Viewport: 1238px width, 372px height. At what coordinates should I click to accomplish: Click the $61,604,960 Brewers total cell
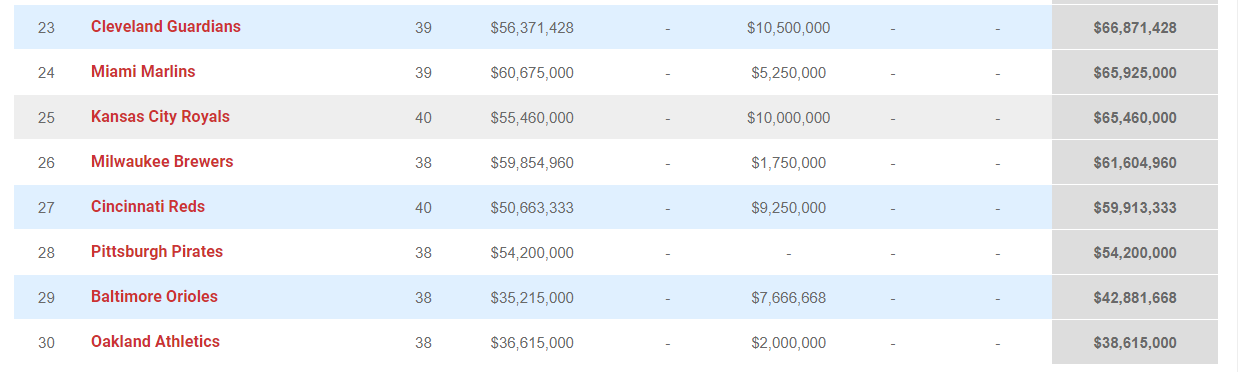1135,162
